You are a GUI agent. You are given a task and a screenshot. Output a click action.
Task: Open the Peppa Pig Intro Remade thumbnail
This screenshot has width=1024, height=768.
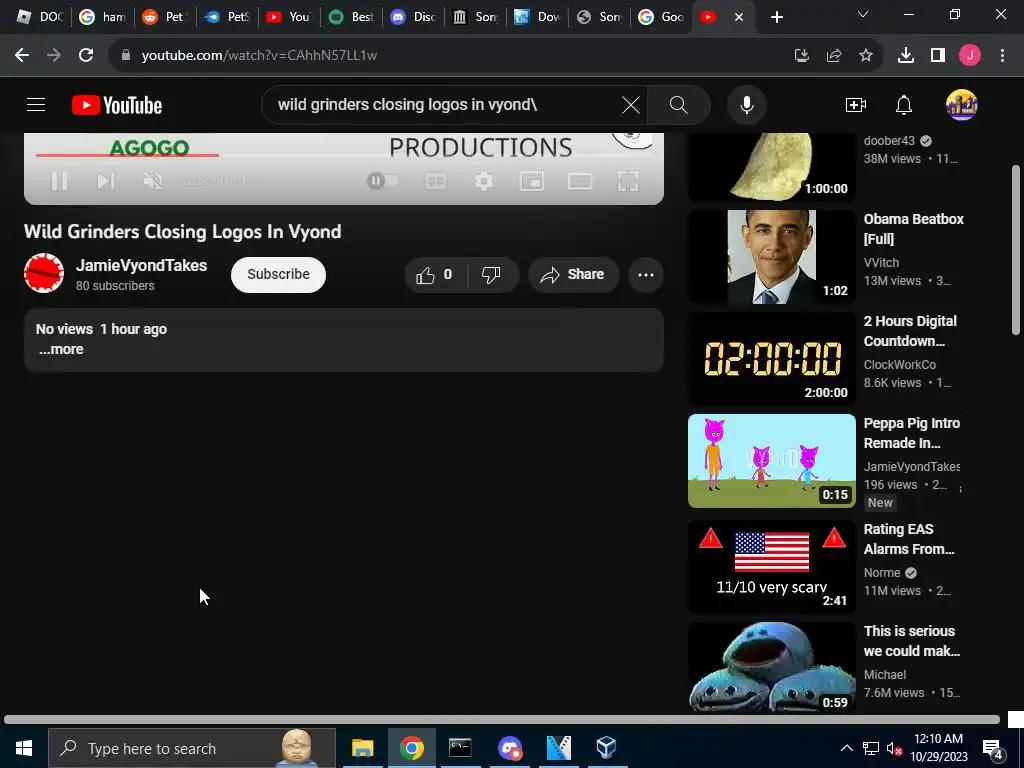[x=771, y=460]
